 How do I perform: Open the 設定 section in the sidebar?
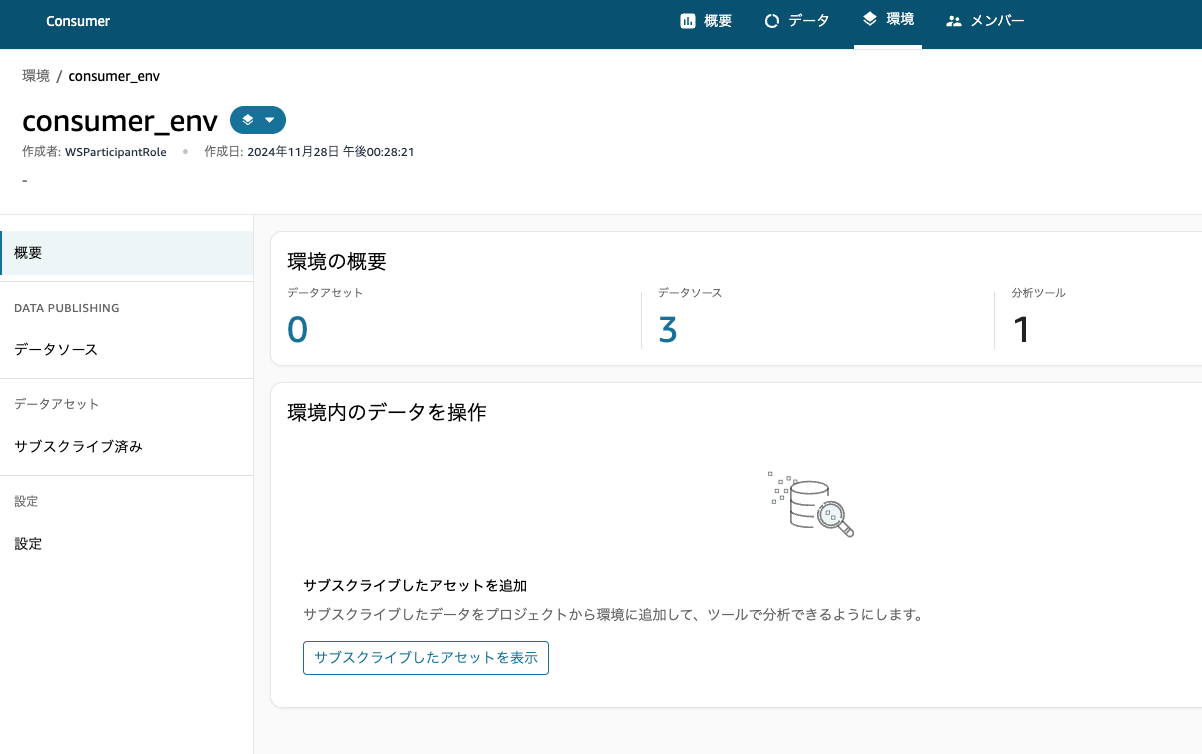(29, 543)
